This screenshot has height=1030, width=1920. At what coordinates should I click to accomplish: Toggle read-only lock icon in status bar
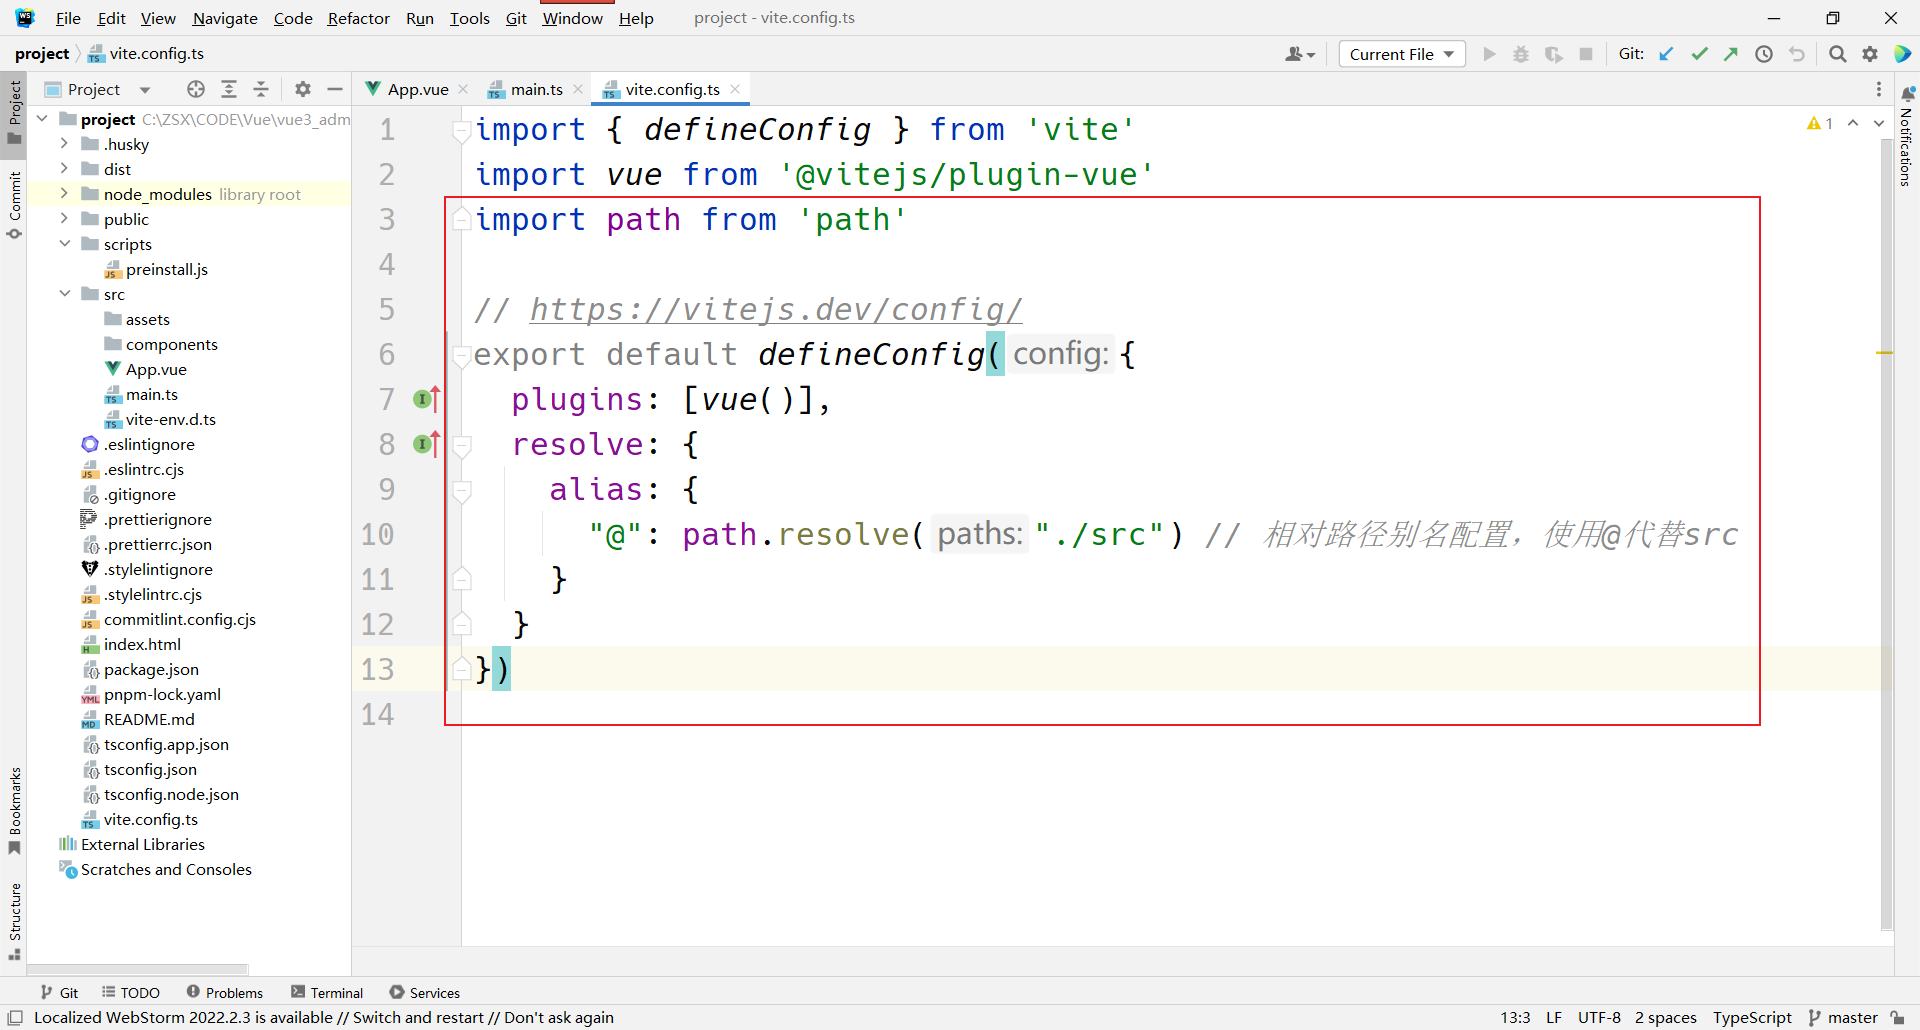1898,1017
